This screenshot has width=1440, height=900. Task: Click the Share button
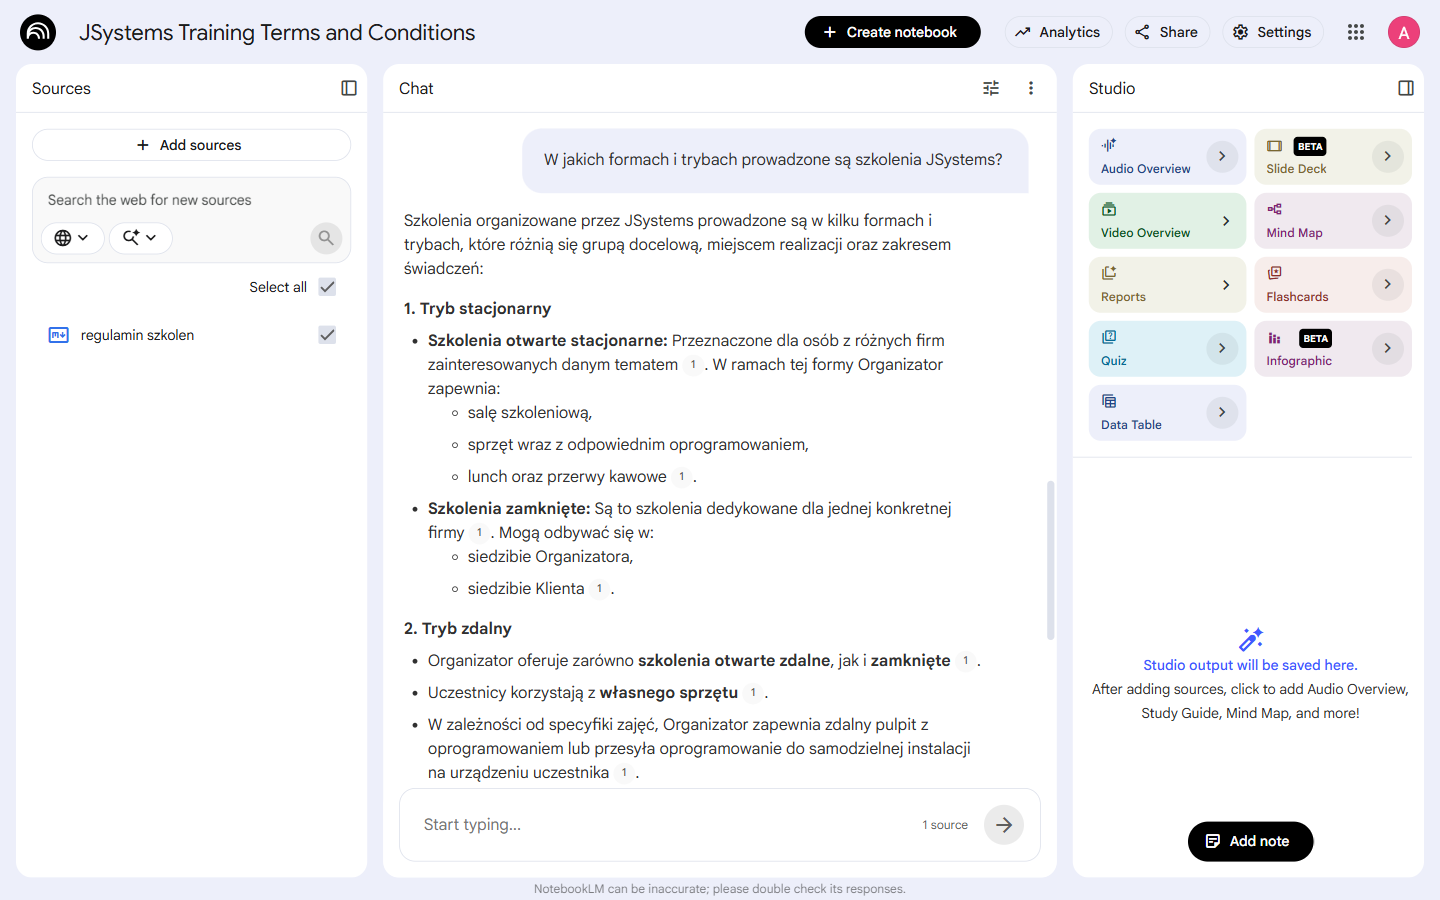click(x=1167, y=32)
